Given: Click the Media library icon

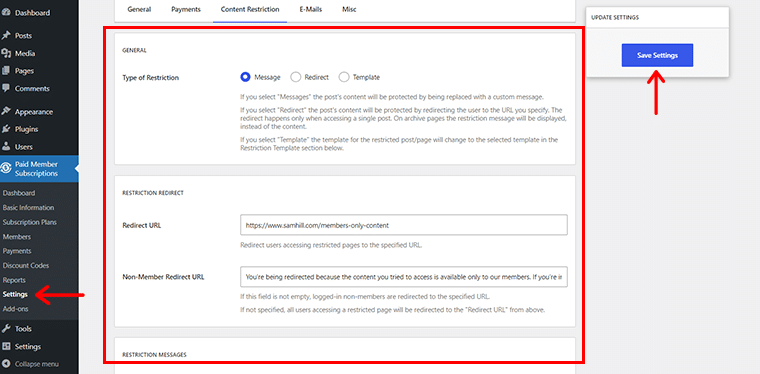Looking at the screenshot, I should [x=5, y=54].
